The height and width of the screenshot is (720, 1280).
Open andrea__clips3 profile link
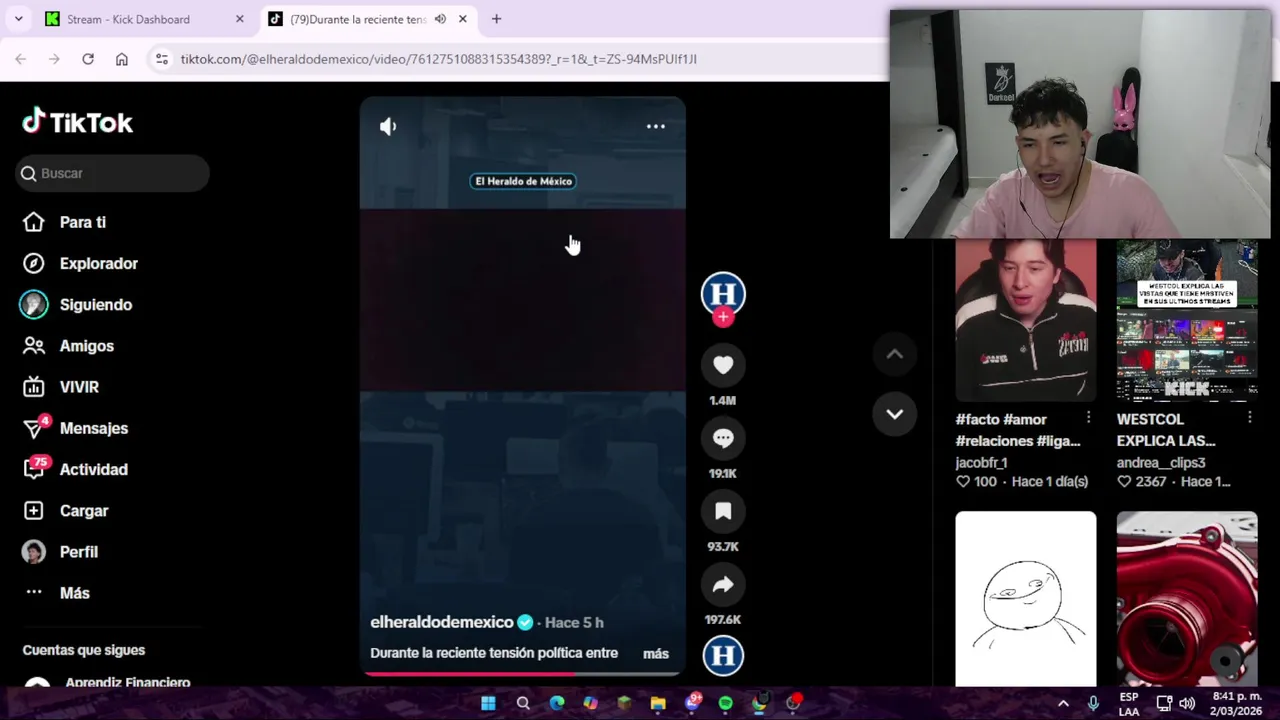coord(1161,463)
